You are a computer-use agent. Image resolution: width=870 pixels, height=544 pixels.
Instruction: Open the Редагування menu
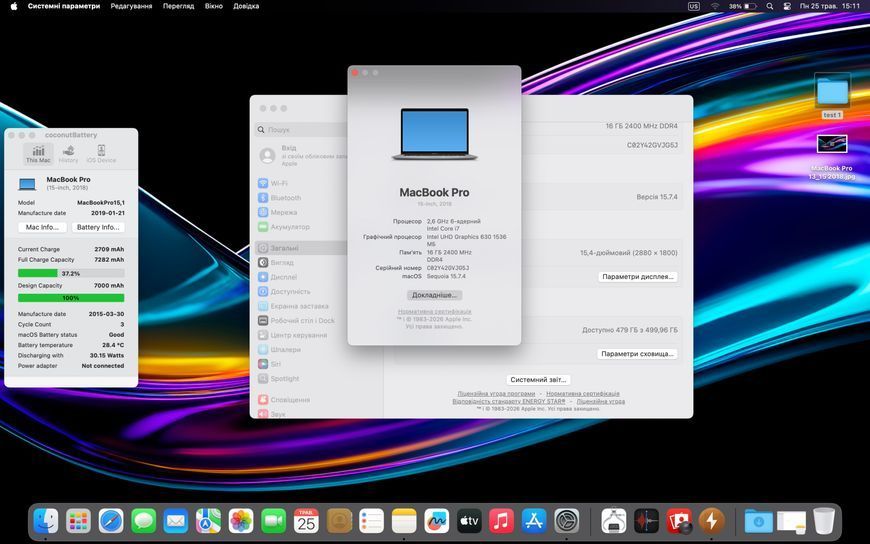[x=131, y=6]
